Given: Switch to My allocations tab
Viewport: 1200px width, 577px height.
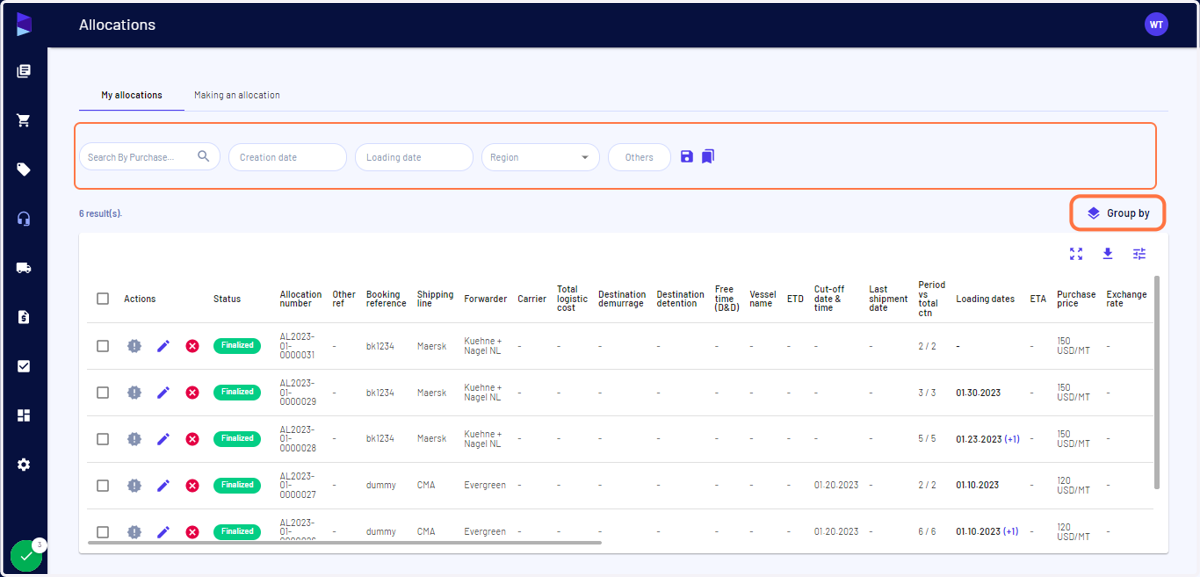Looking at the screenshot, I should 131,95.
